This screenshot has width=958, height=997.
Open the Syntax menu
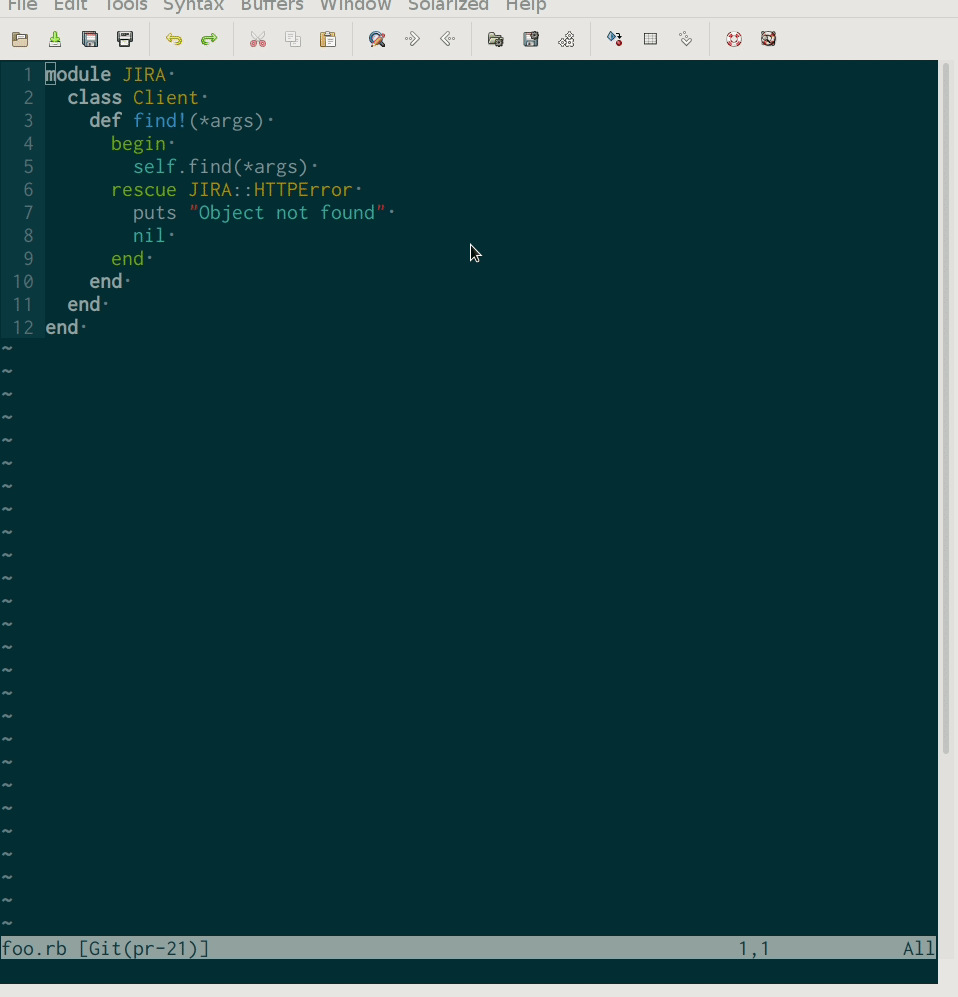click(x=193, y=6)
